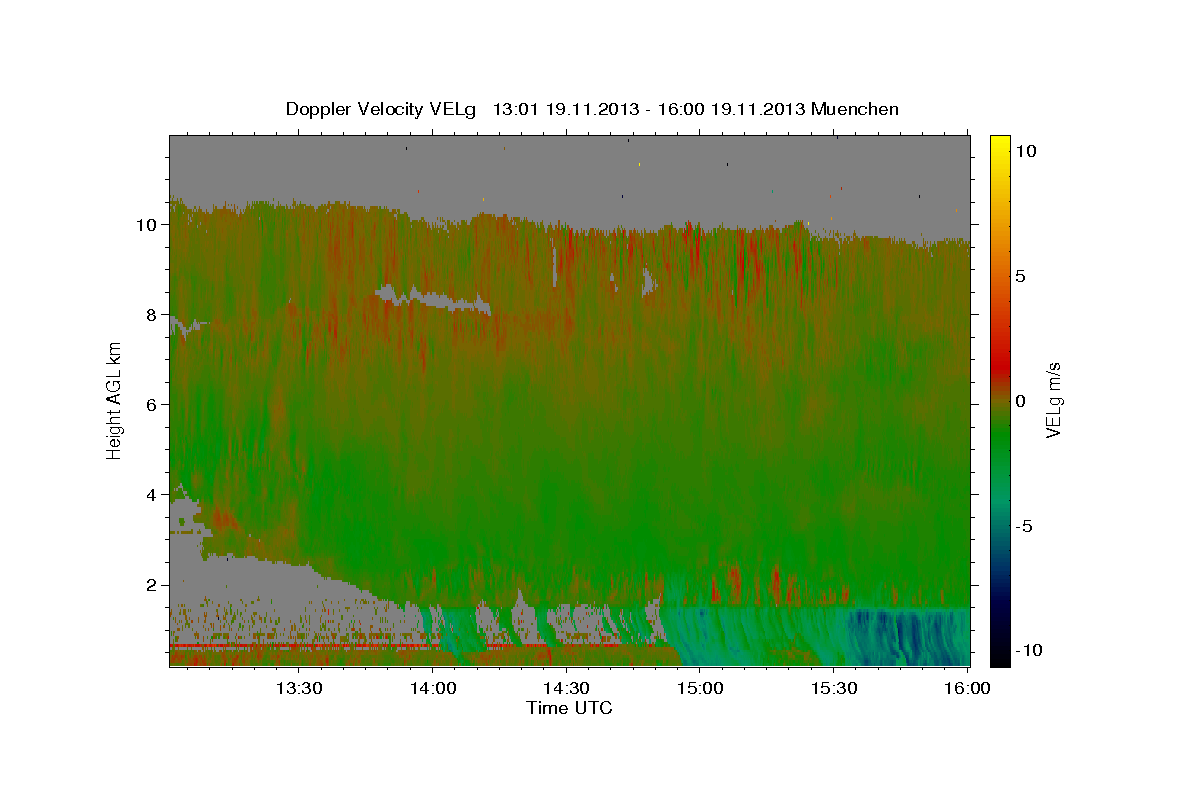
Task: Click the colorbar tick label -10
Action: 1030,651
